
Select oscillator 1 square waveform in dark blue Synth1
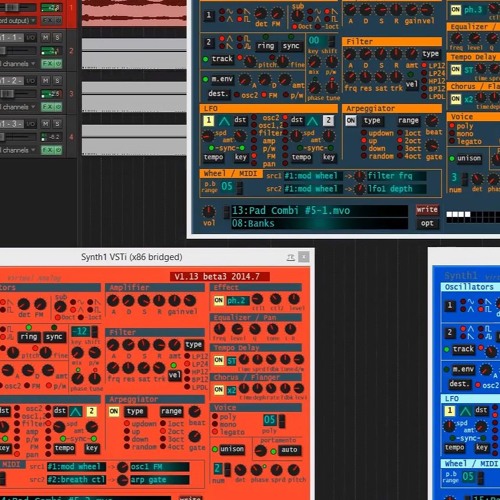[x=240, y=19]
